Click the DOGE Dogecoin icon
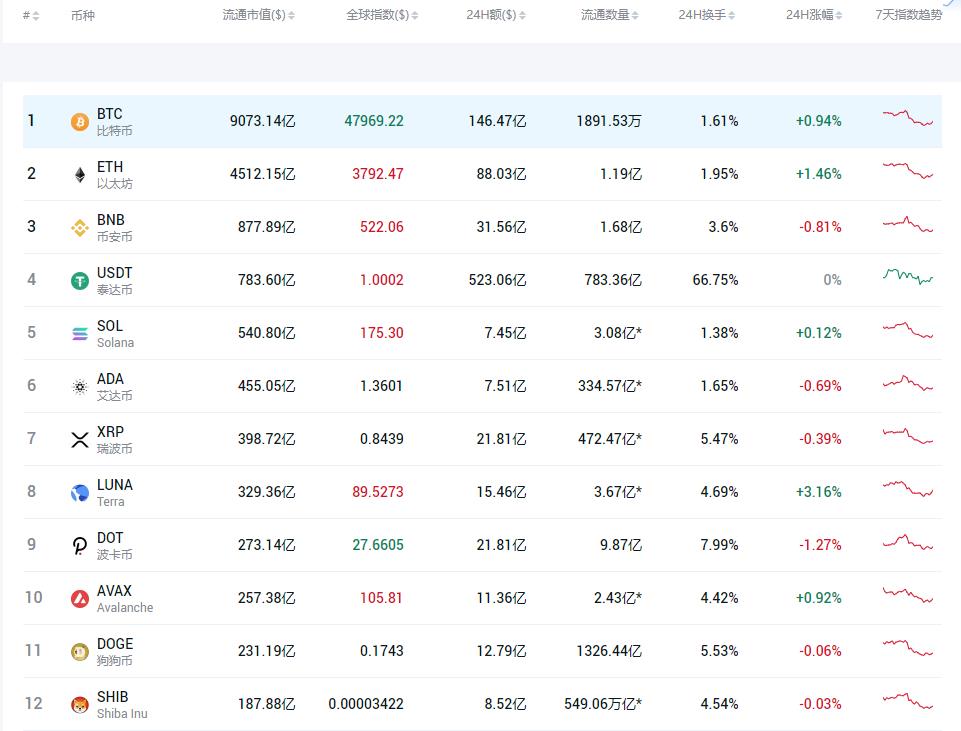Image resolution: width=961 pixels, height=731 pixels. (x=80, y=652)
